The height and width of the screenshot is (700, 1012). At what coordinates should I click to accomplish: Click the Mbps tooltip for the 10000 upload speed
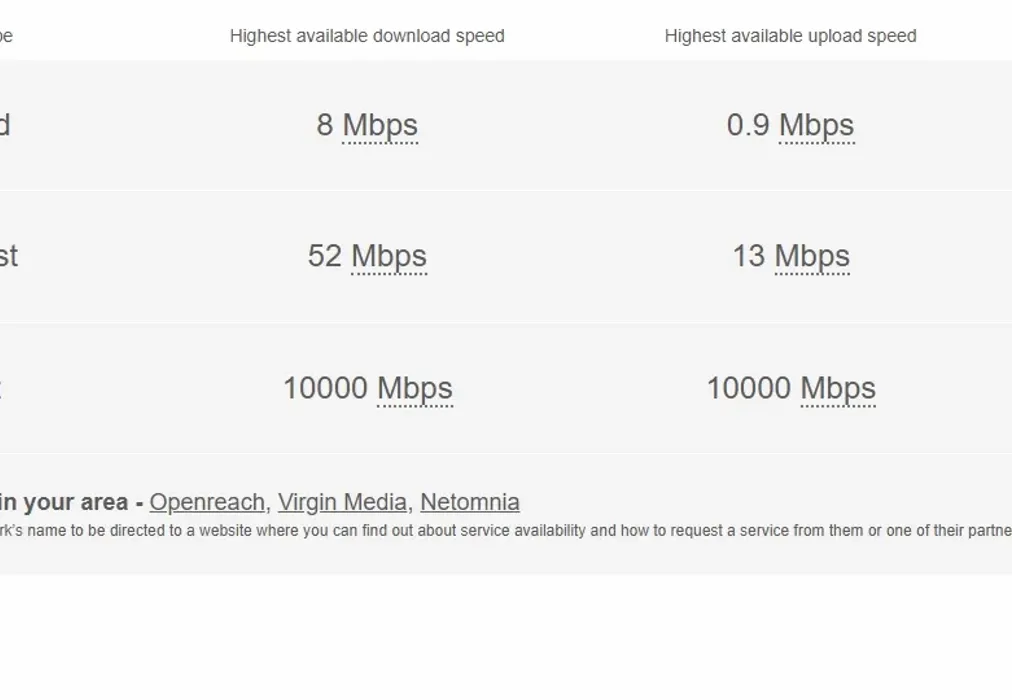[x=840, y=389]
